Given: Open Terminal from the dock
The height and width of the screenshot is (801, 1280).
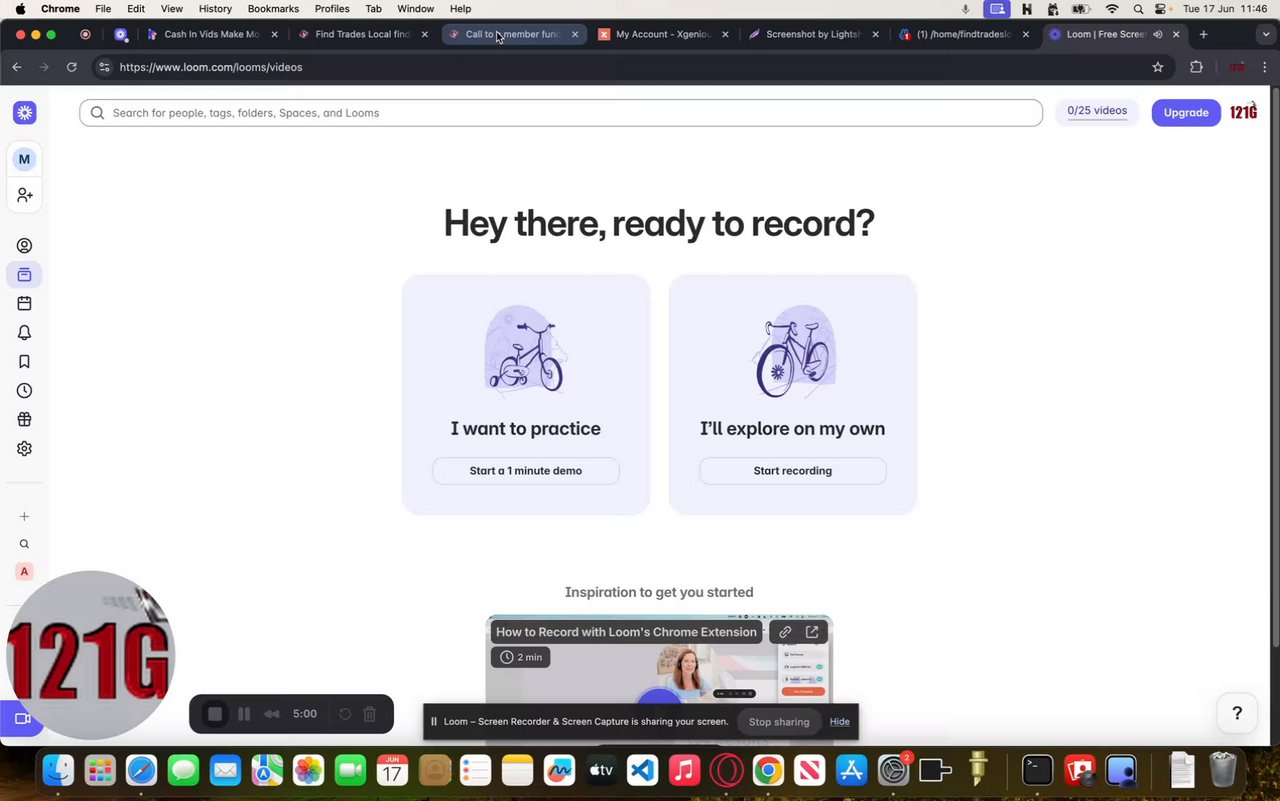Looking at the screenshot, I should 1038,770.
